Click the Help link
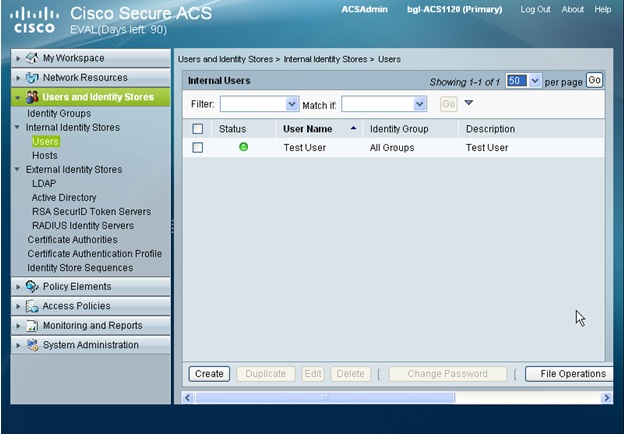This screenshot has height=434, width=624. (603, 10)
